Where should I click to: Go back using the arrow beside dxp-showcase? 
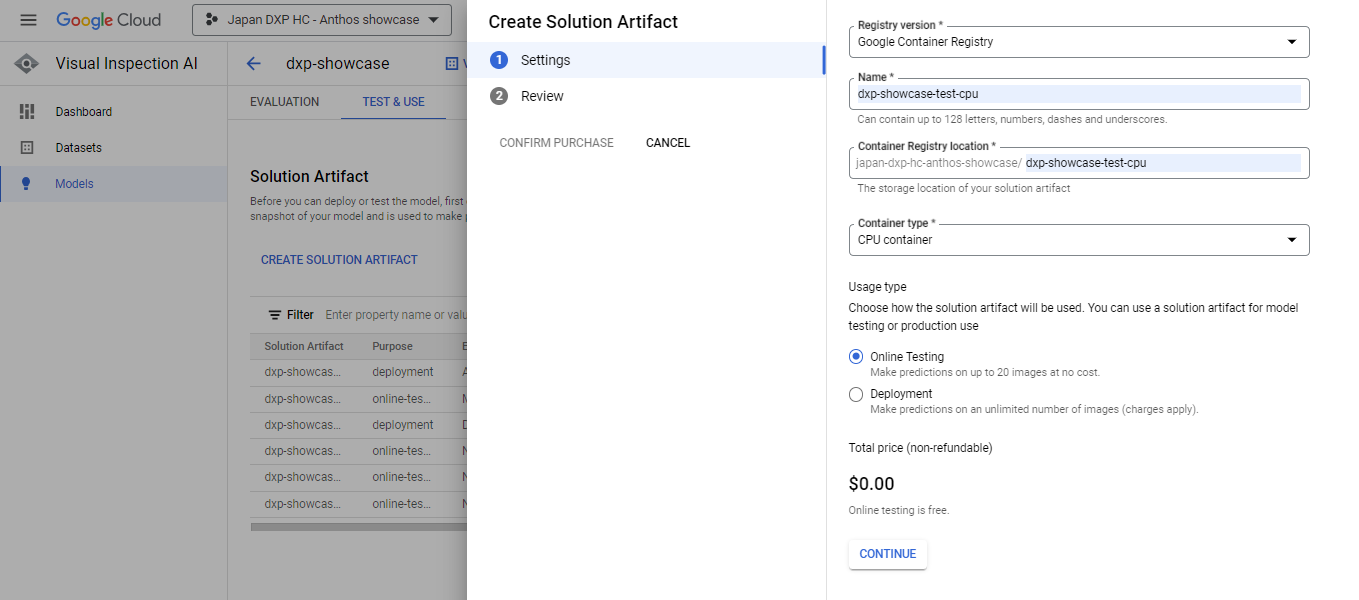[254, 64]
